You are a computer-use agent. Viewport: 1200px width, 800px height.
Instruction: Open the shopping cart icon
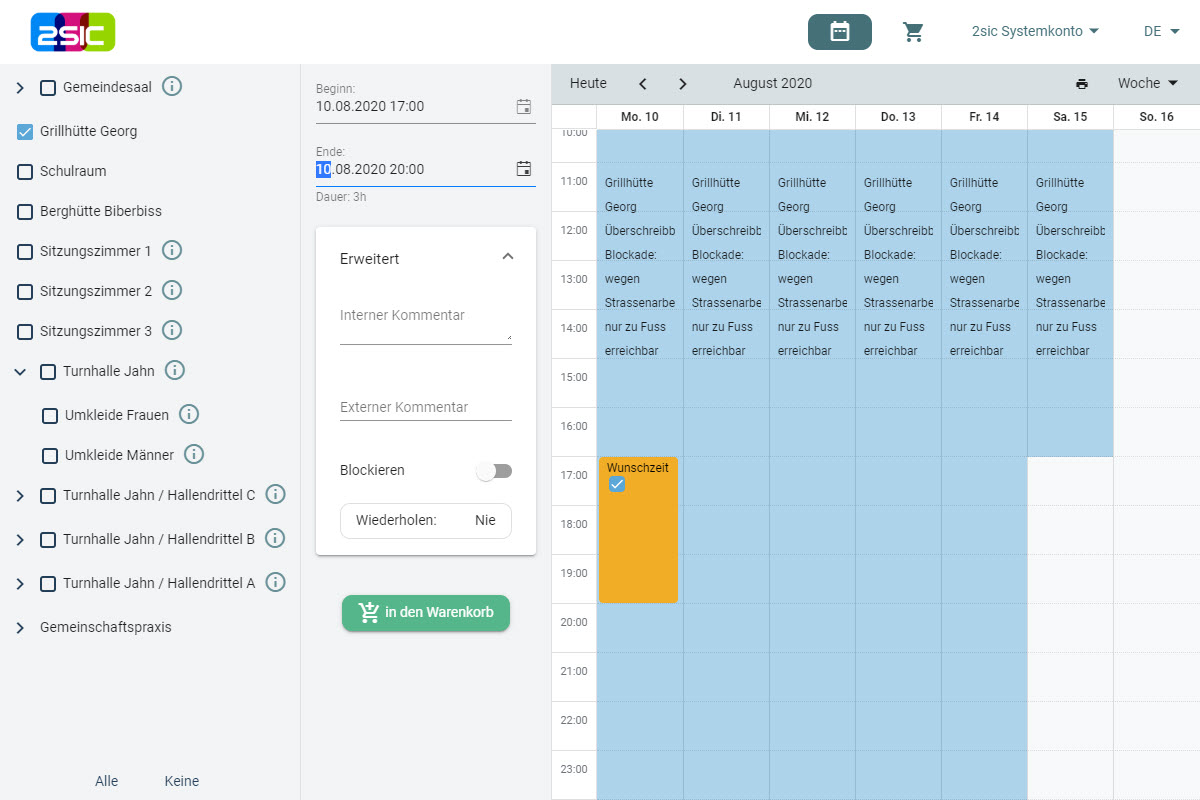click(x=913, y=32)
